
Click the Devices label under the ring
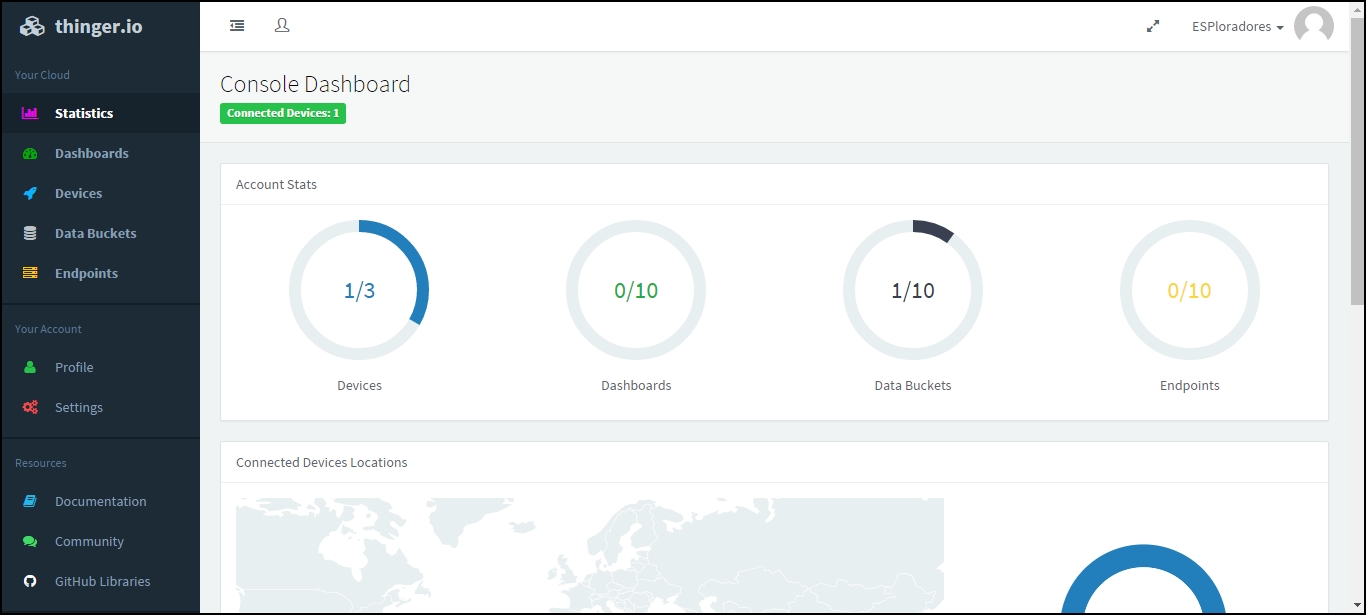359,385
